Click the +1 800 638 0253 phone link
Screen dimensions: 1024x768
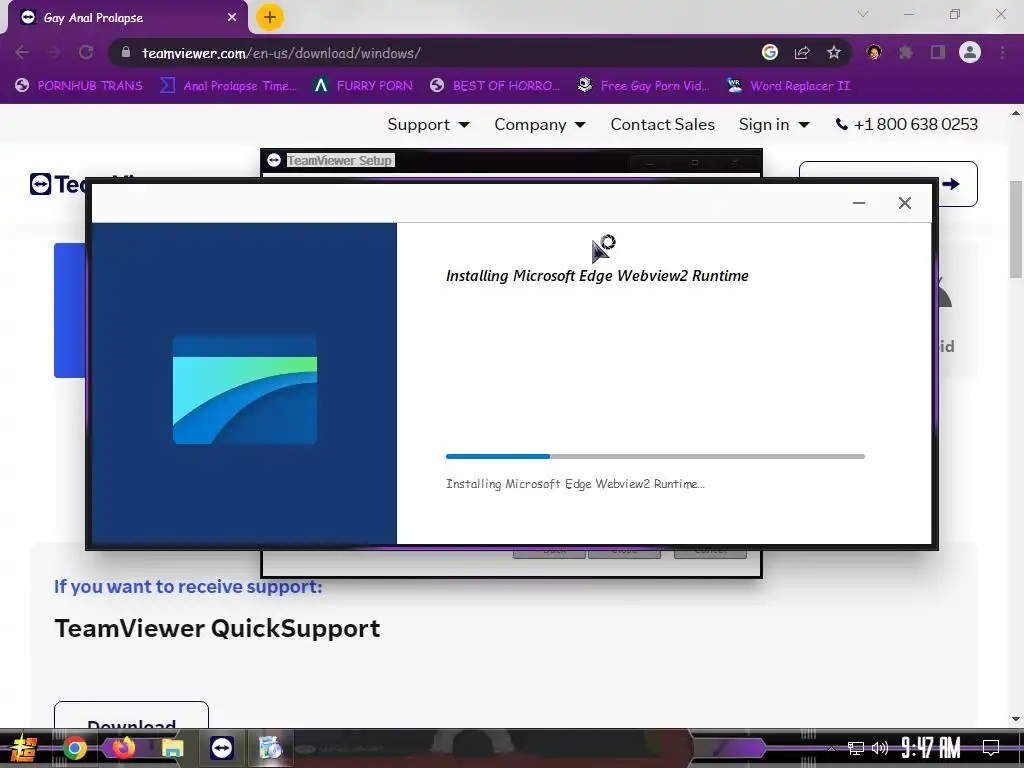(906, 124)
